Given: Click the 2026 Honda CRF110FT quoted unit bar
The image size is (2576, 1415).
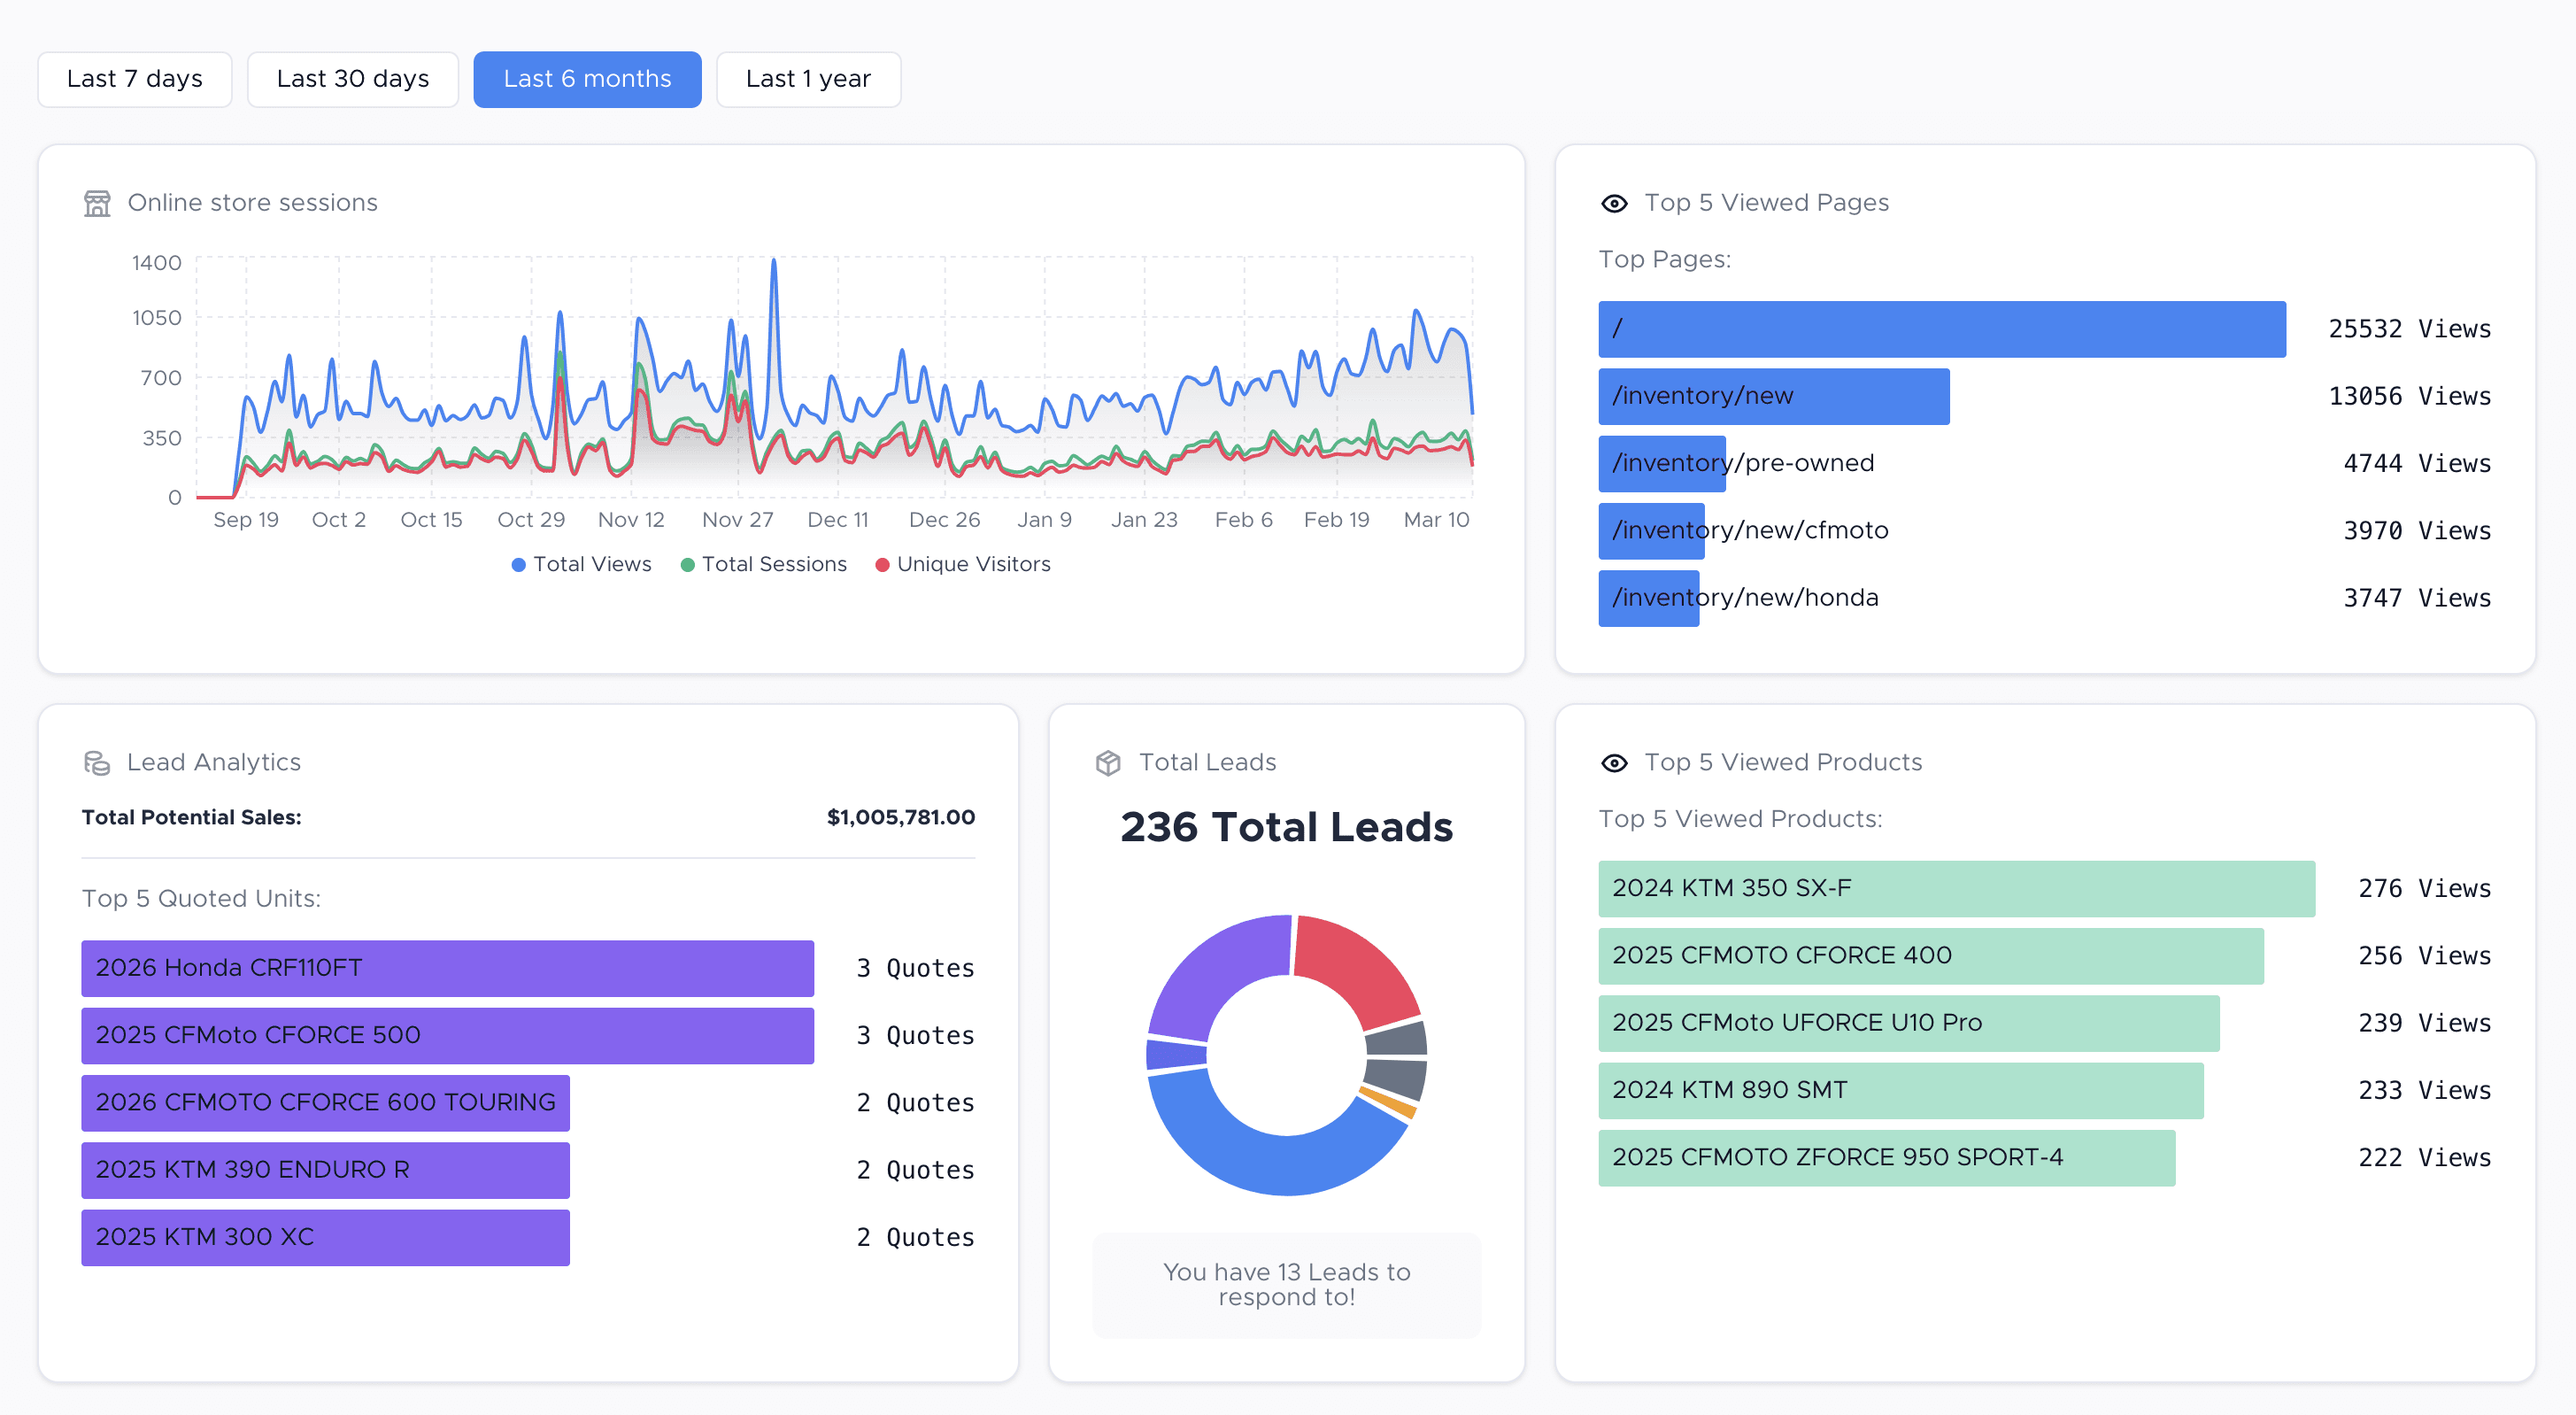Looking at the screenshot, I should (447, 968).
